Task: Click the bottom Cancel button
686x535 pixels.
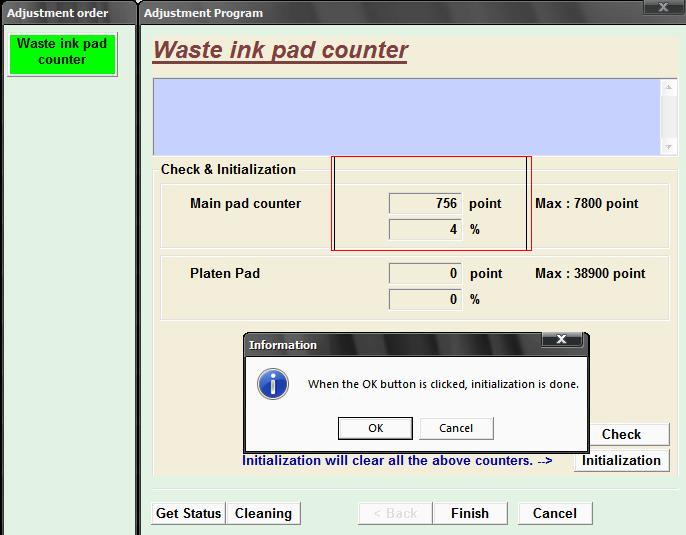Action: (555, 513)
